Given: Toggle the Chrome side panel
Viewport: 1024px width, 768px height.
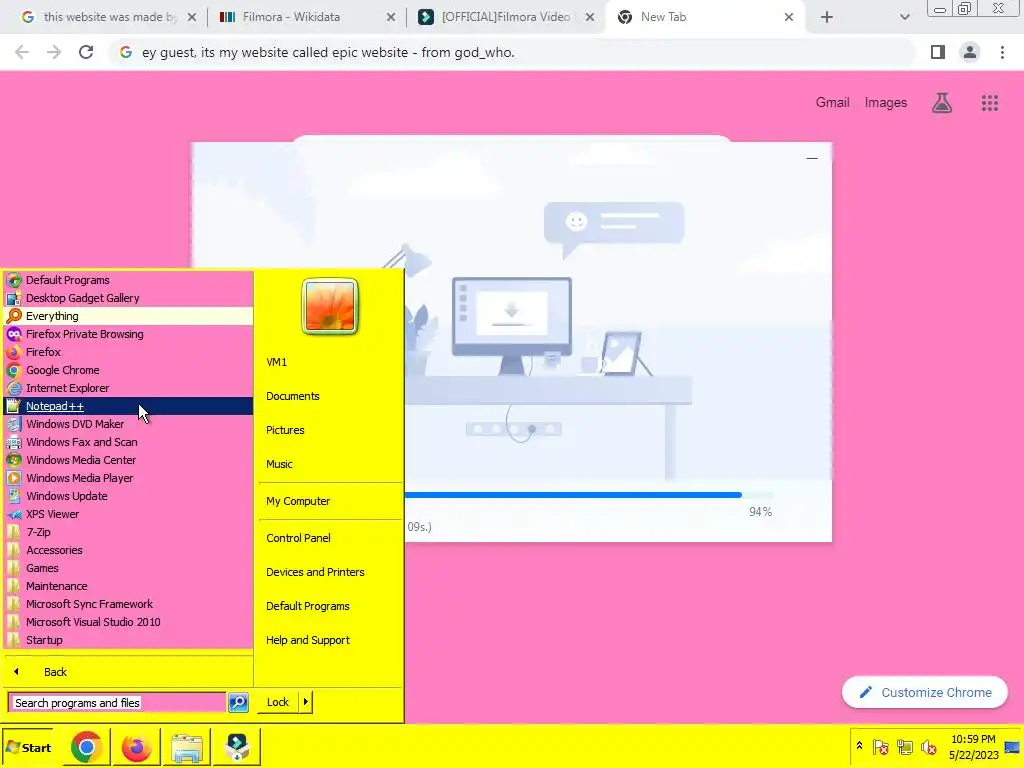Looking at the screenshot, I should 938,52.
